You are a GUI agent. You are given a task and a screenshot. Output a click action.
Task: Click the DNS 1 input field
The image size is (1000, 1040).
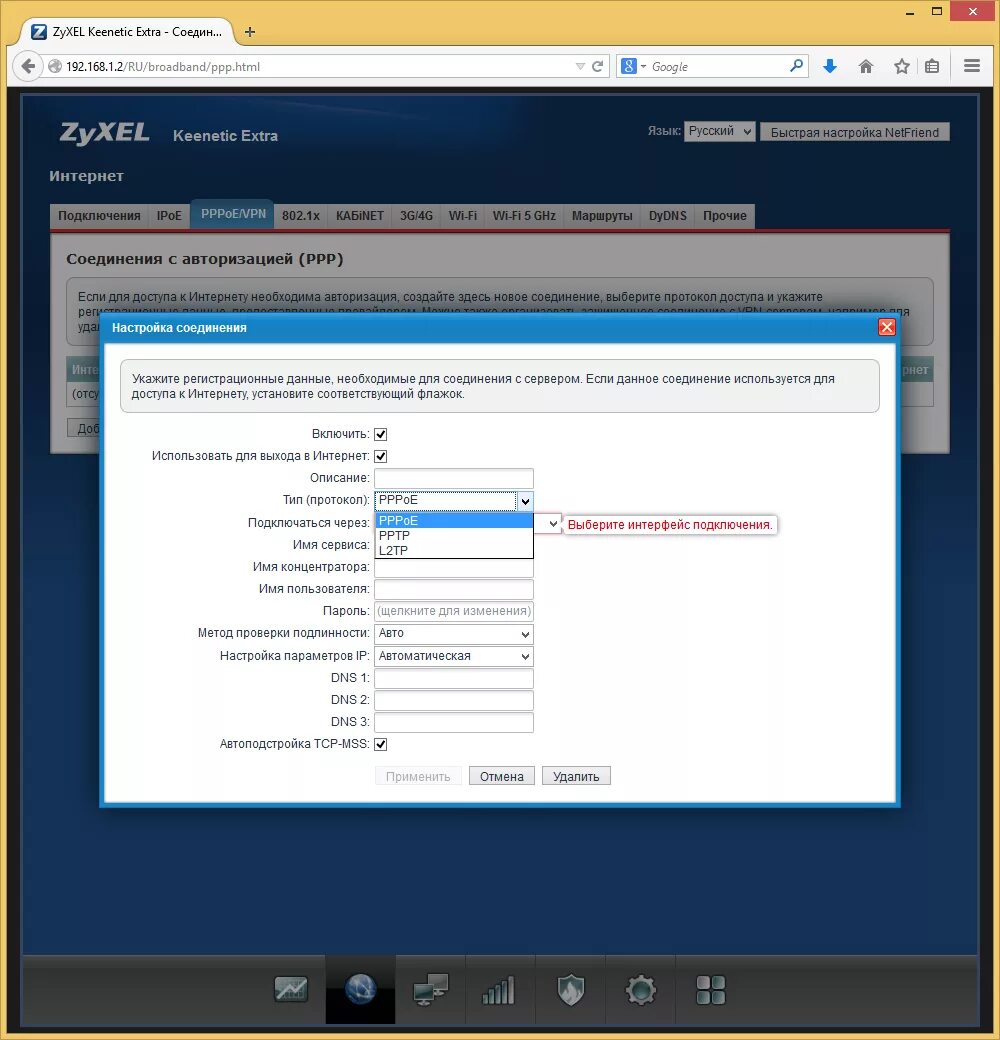point(454,678)
